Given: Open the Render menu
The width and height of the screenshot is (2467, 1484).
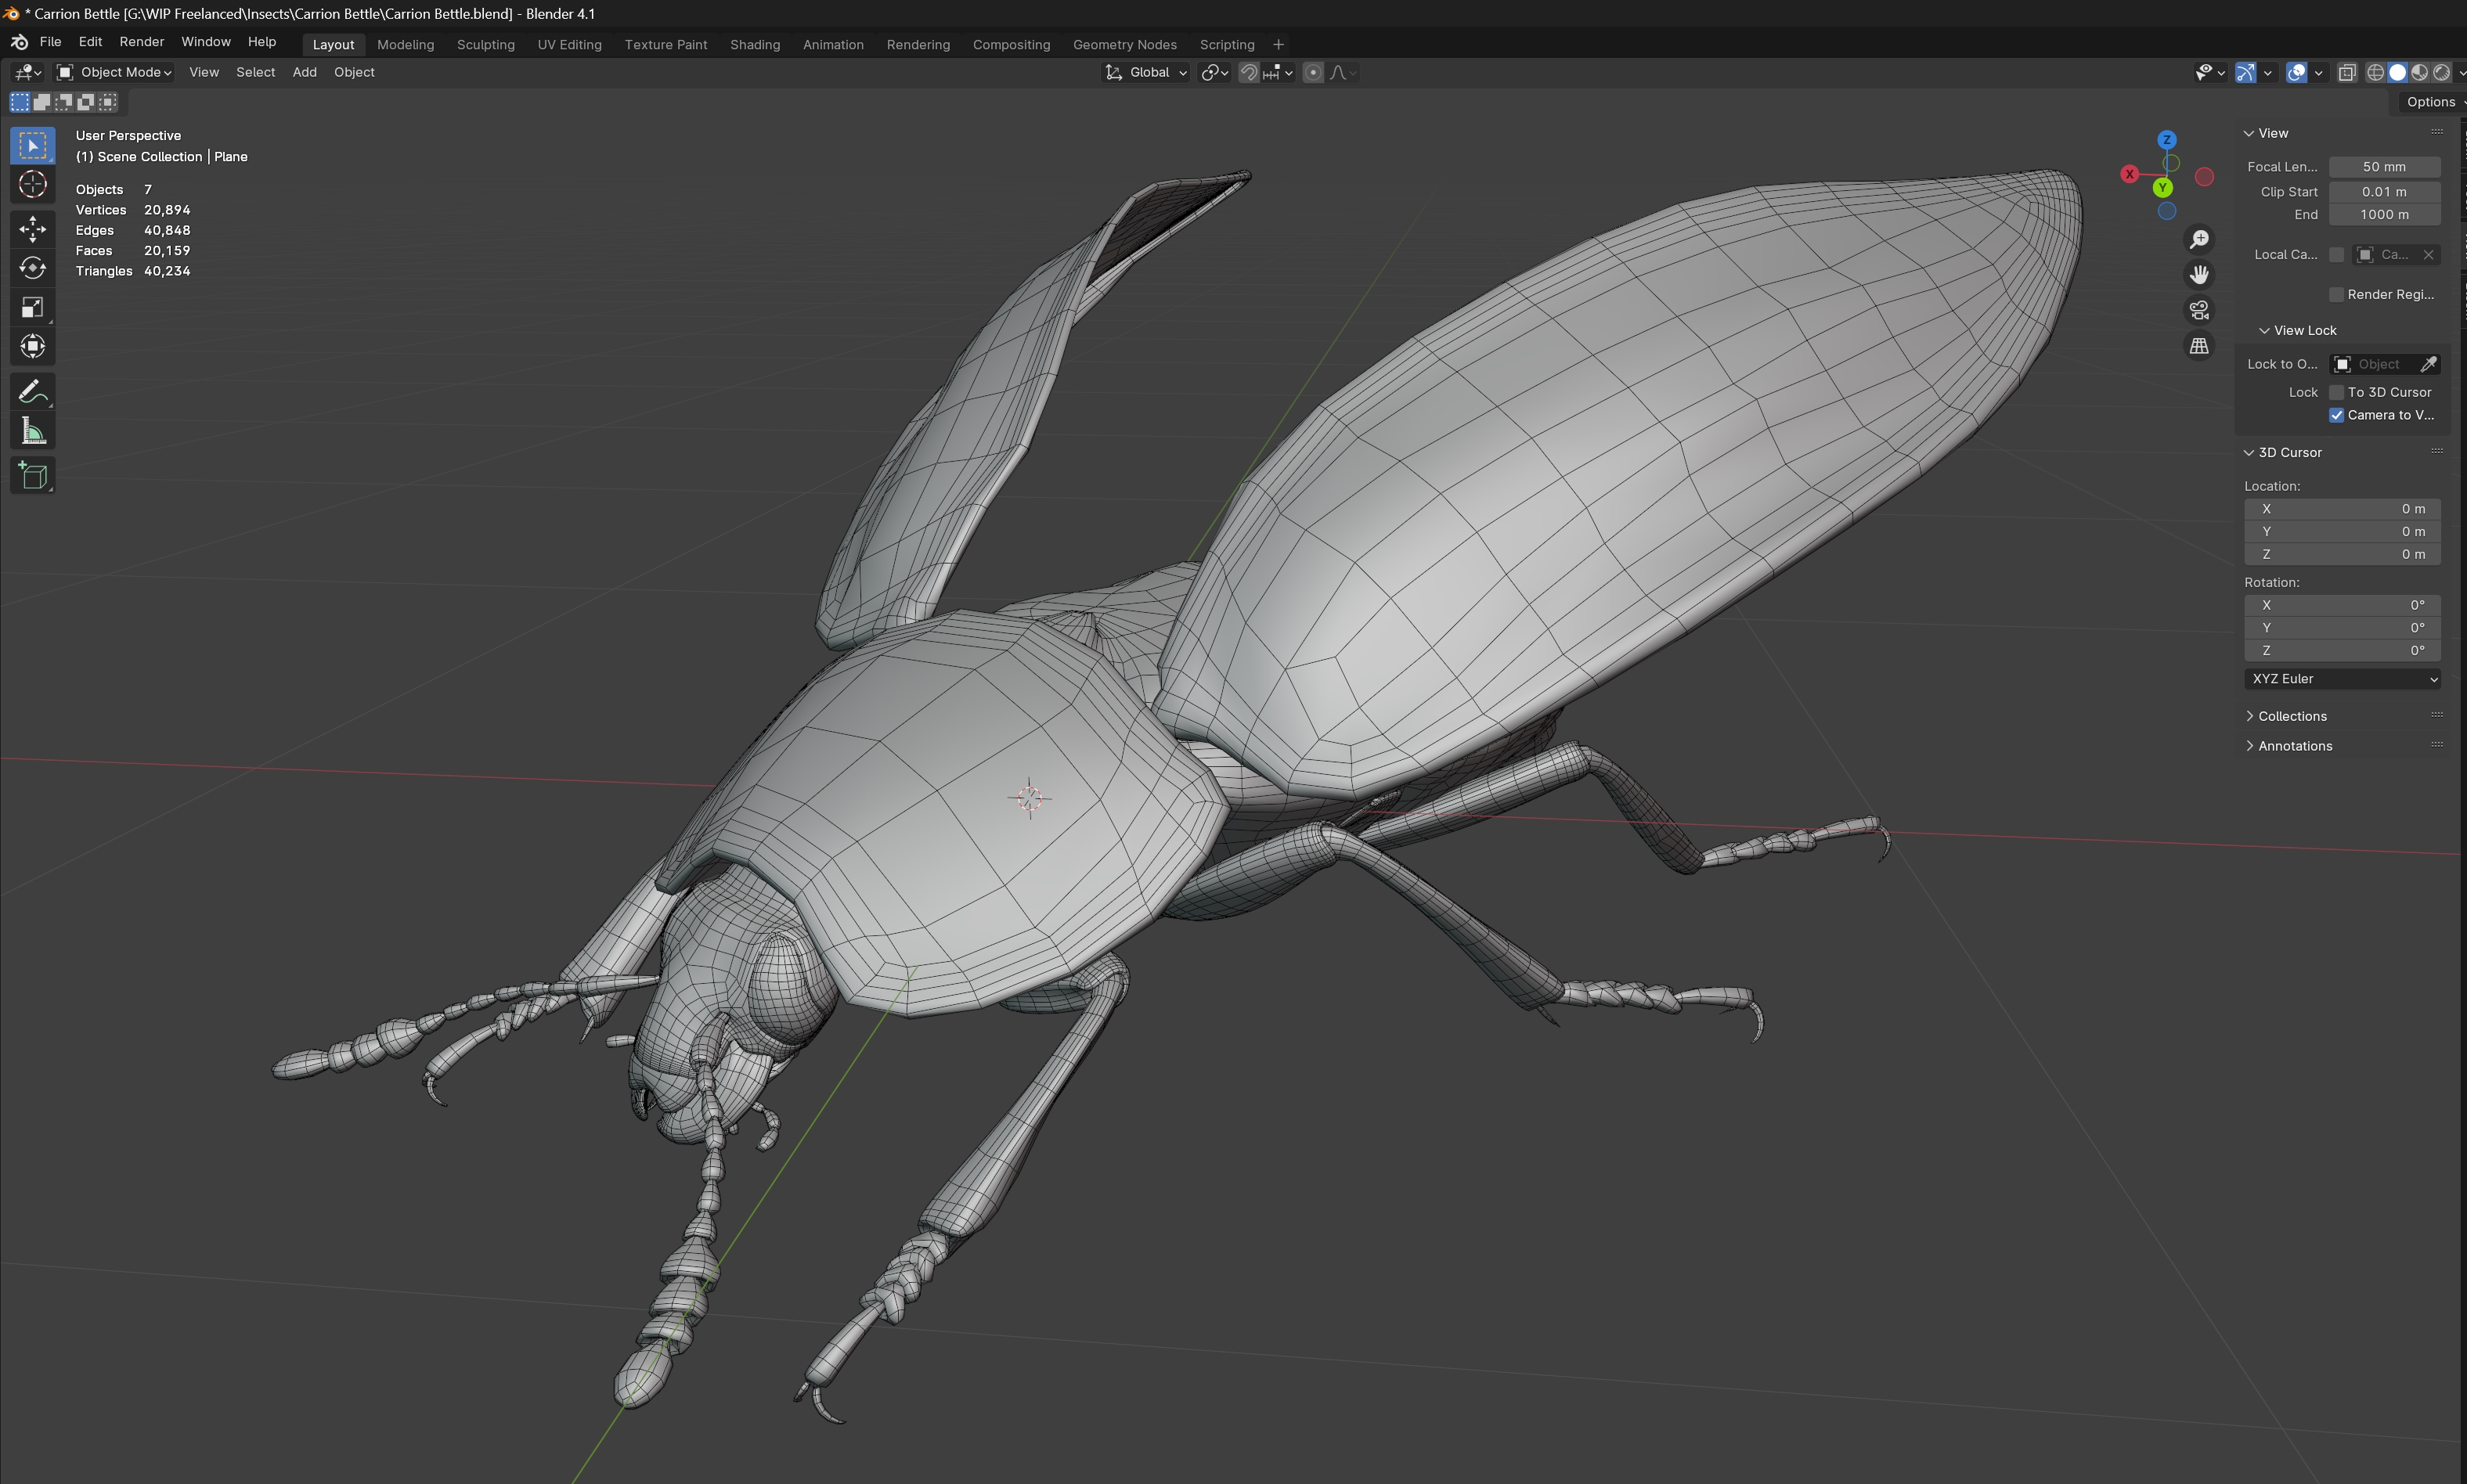Looking at the screenshot, I should [x=141, y=42].
